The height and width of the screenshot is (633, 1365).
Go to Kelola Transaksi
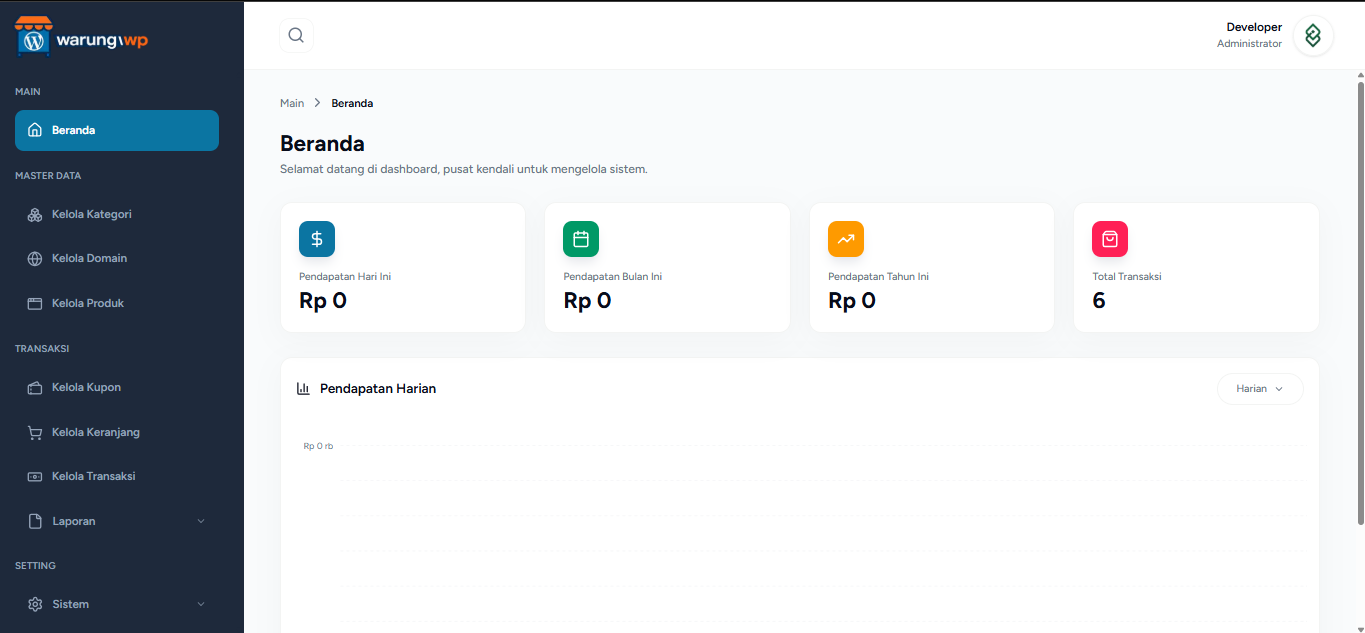coord(93,476)
